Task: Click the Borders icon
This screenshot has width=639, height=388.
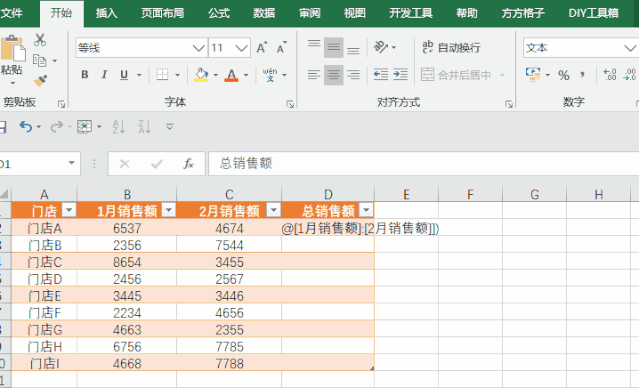Action: point(162,75)
